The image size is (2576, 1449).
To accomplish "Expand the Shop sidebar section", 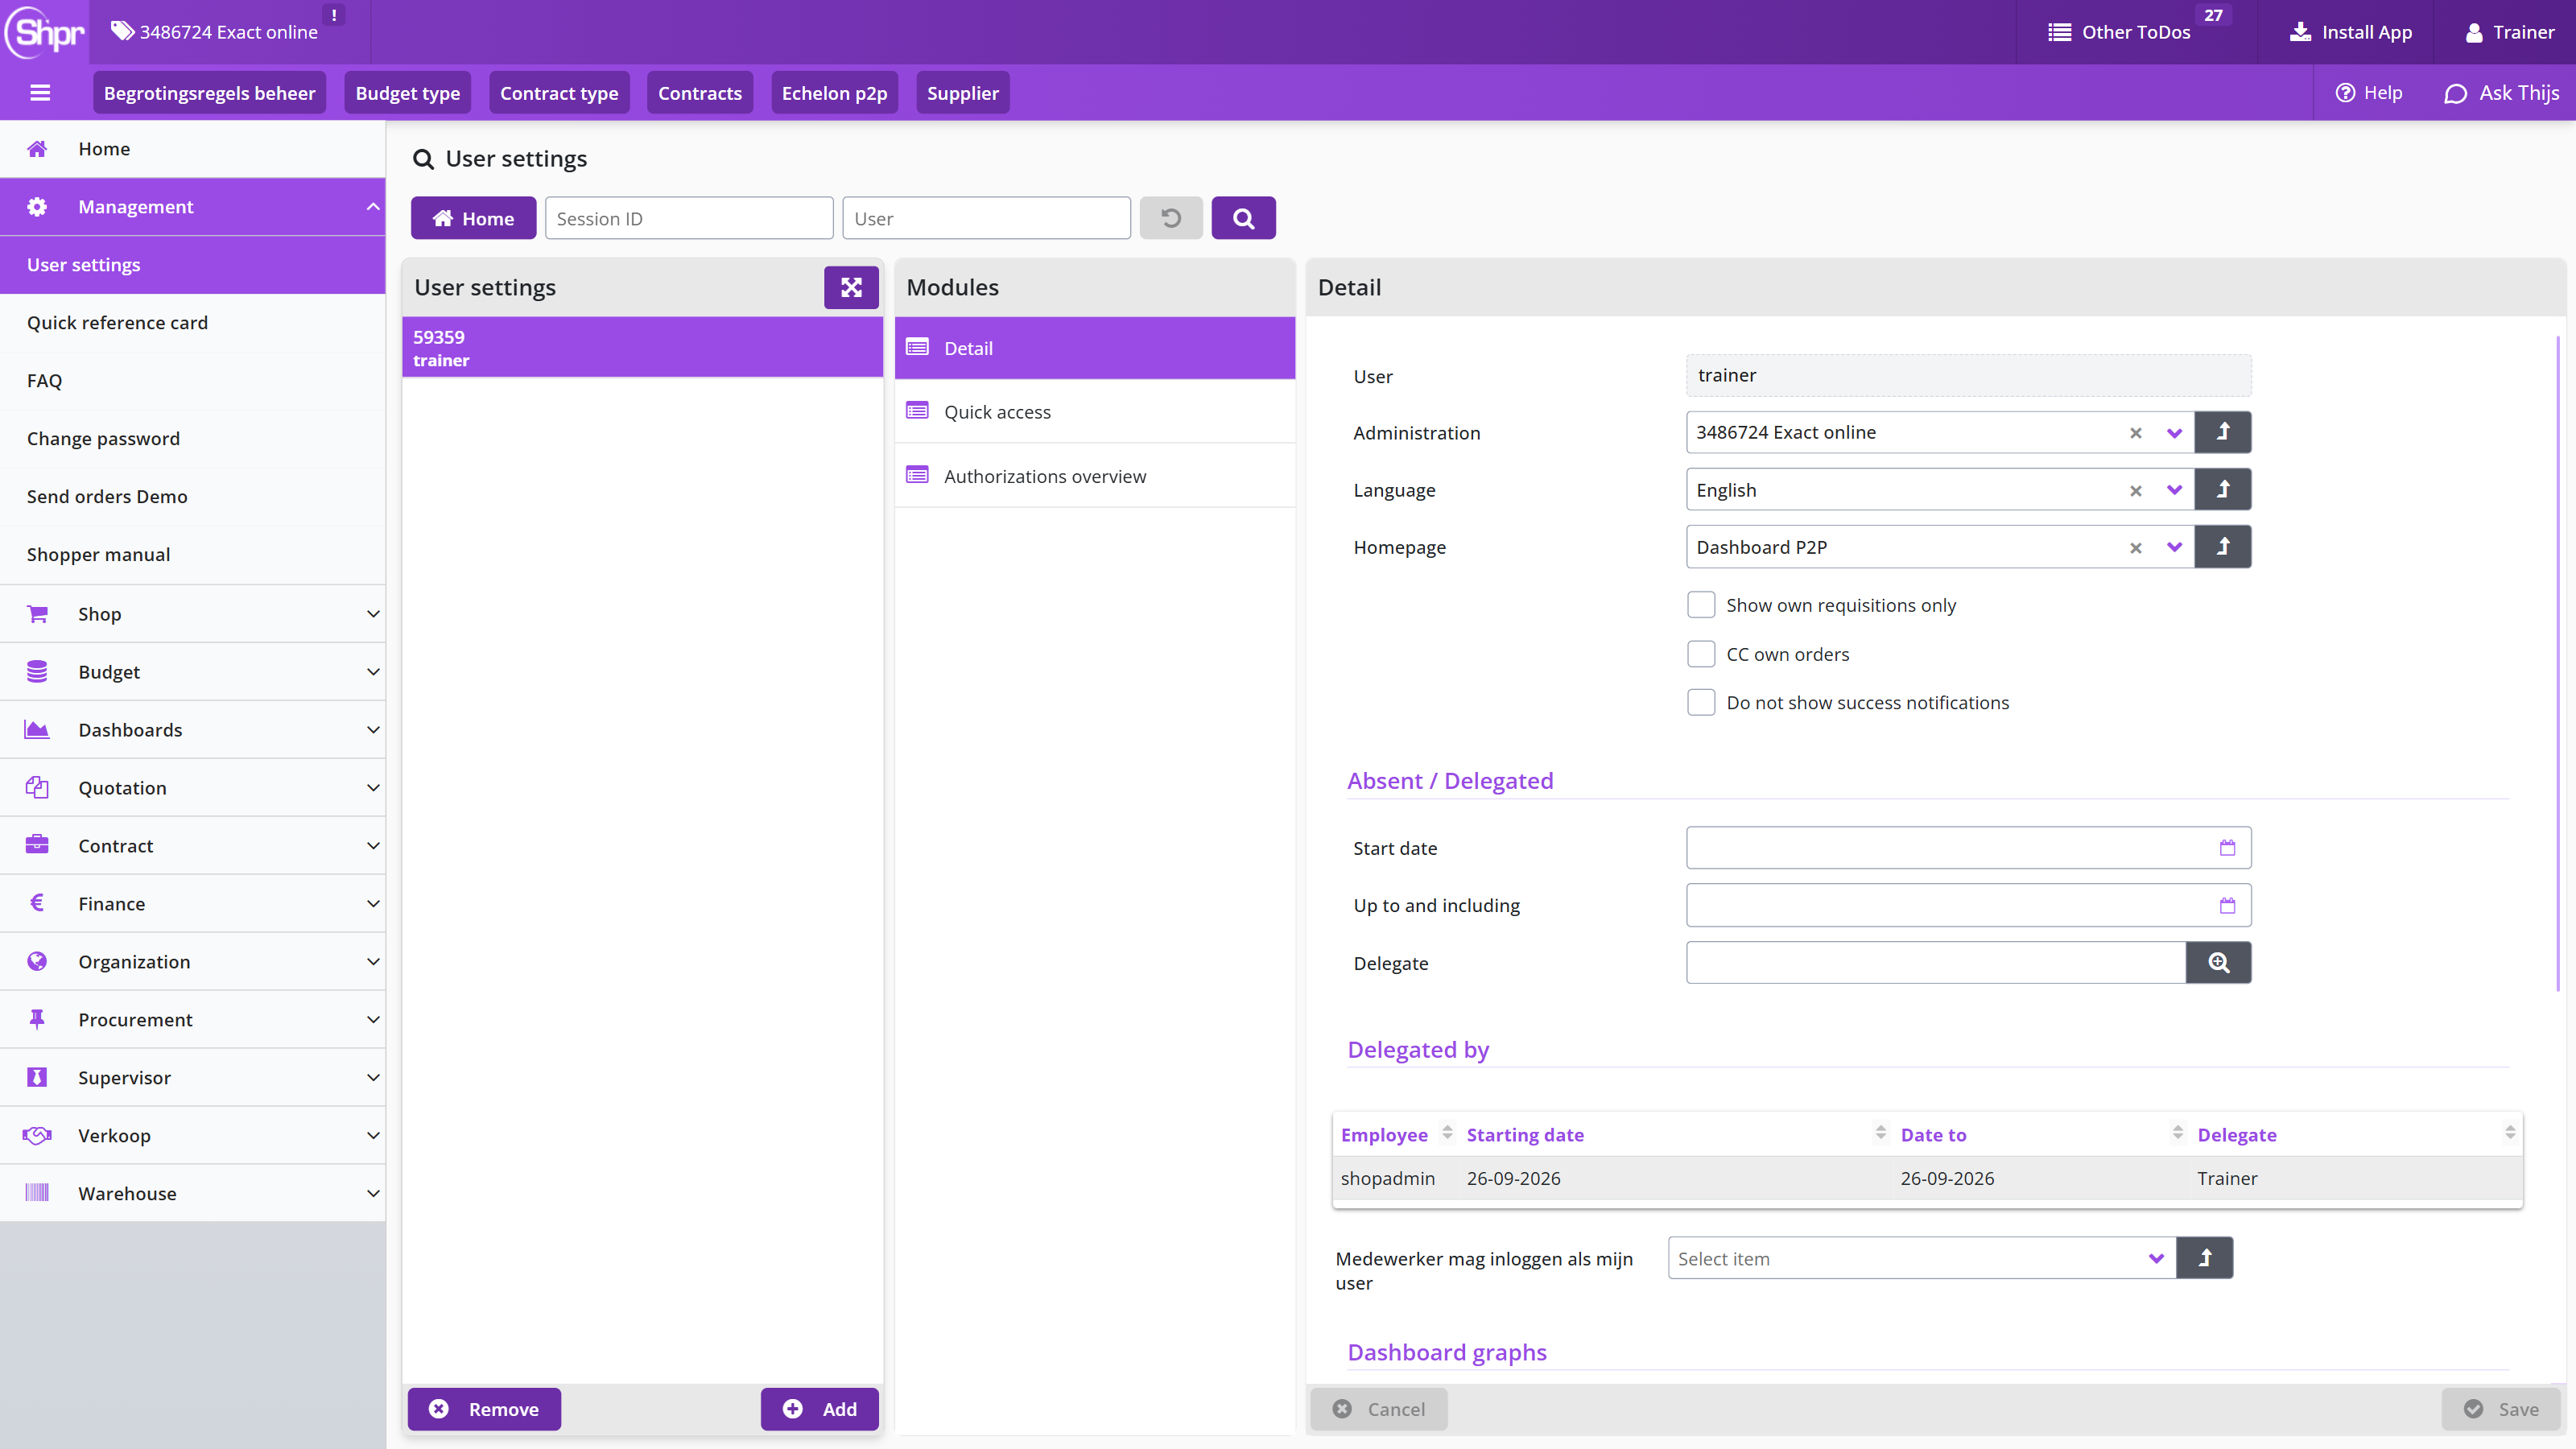I will (192, 614).
